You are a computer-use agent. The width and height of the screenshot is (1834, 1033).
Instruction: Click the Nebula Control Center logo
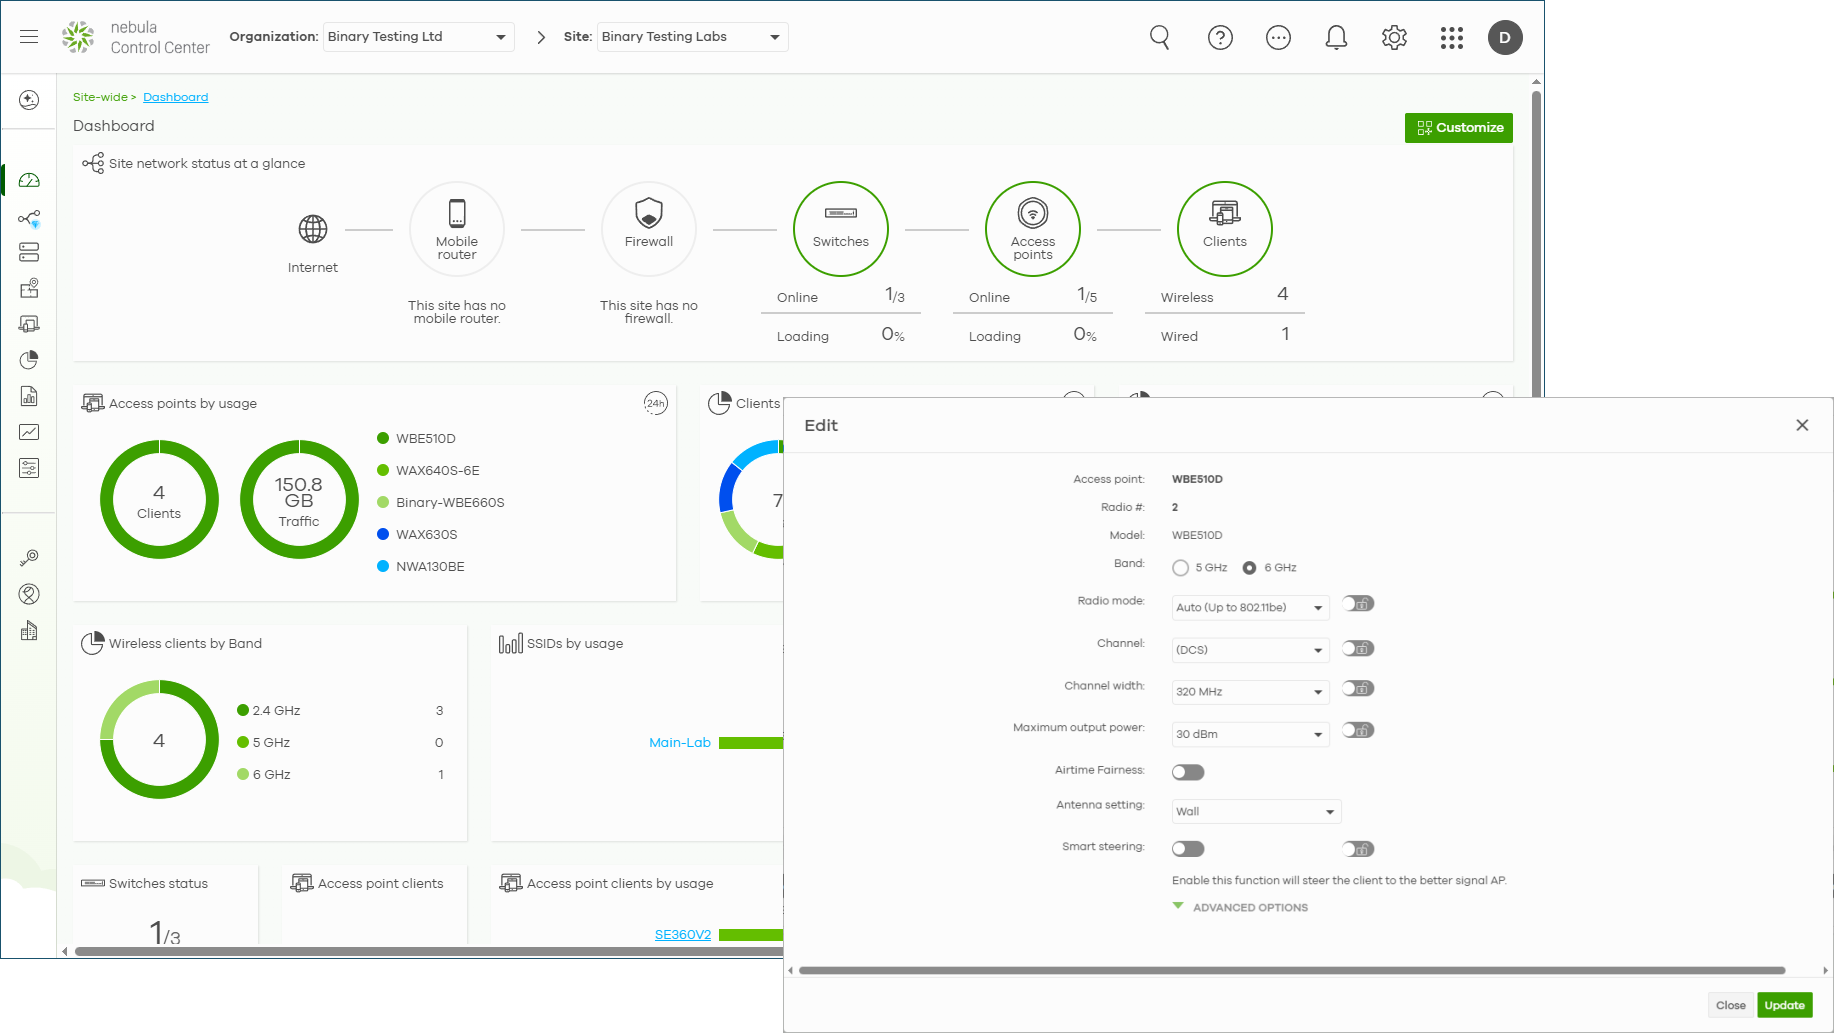135,37
